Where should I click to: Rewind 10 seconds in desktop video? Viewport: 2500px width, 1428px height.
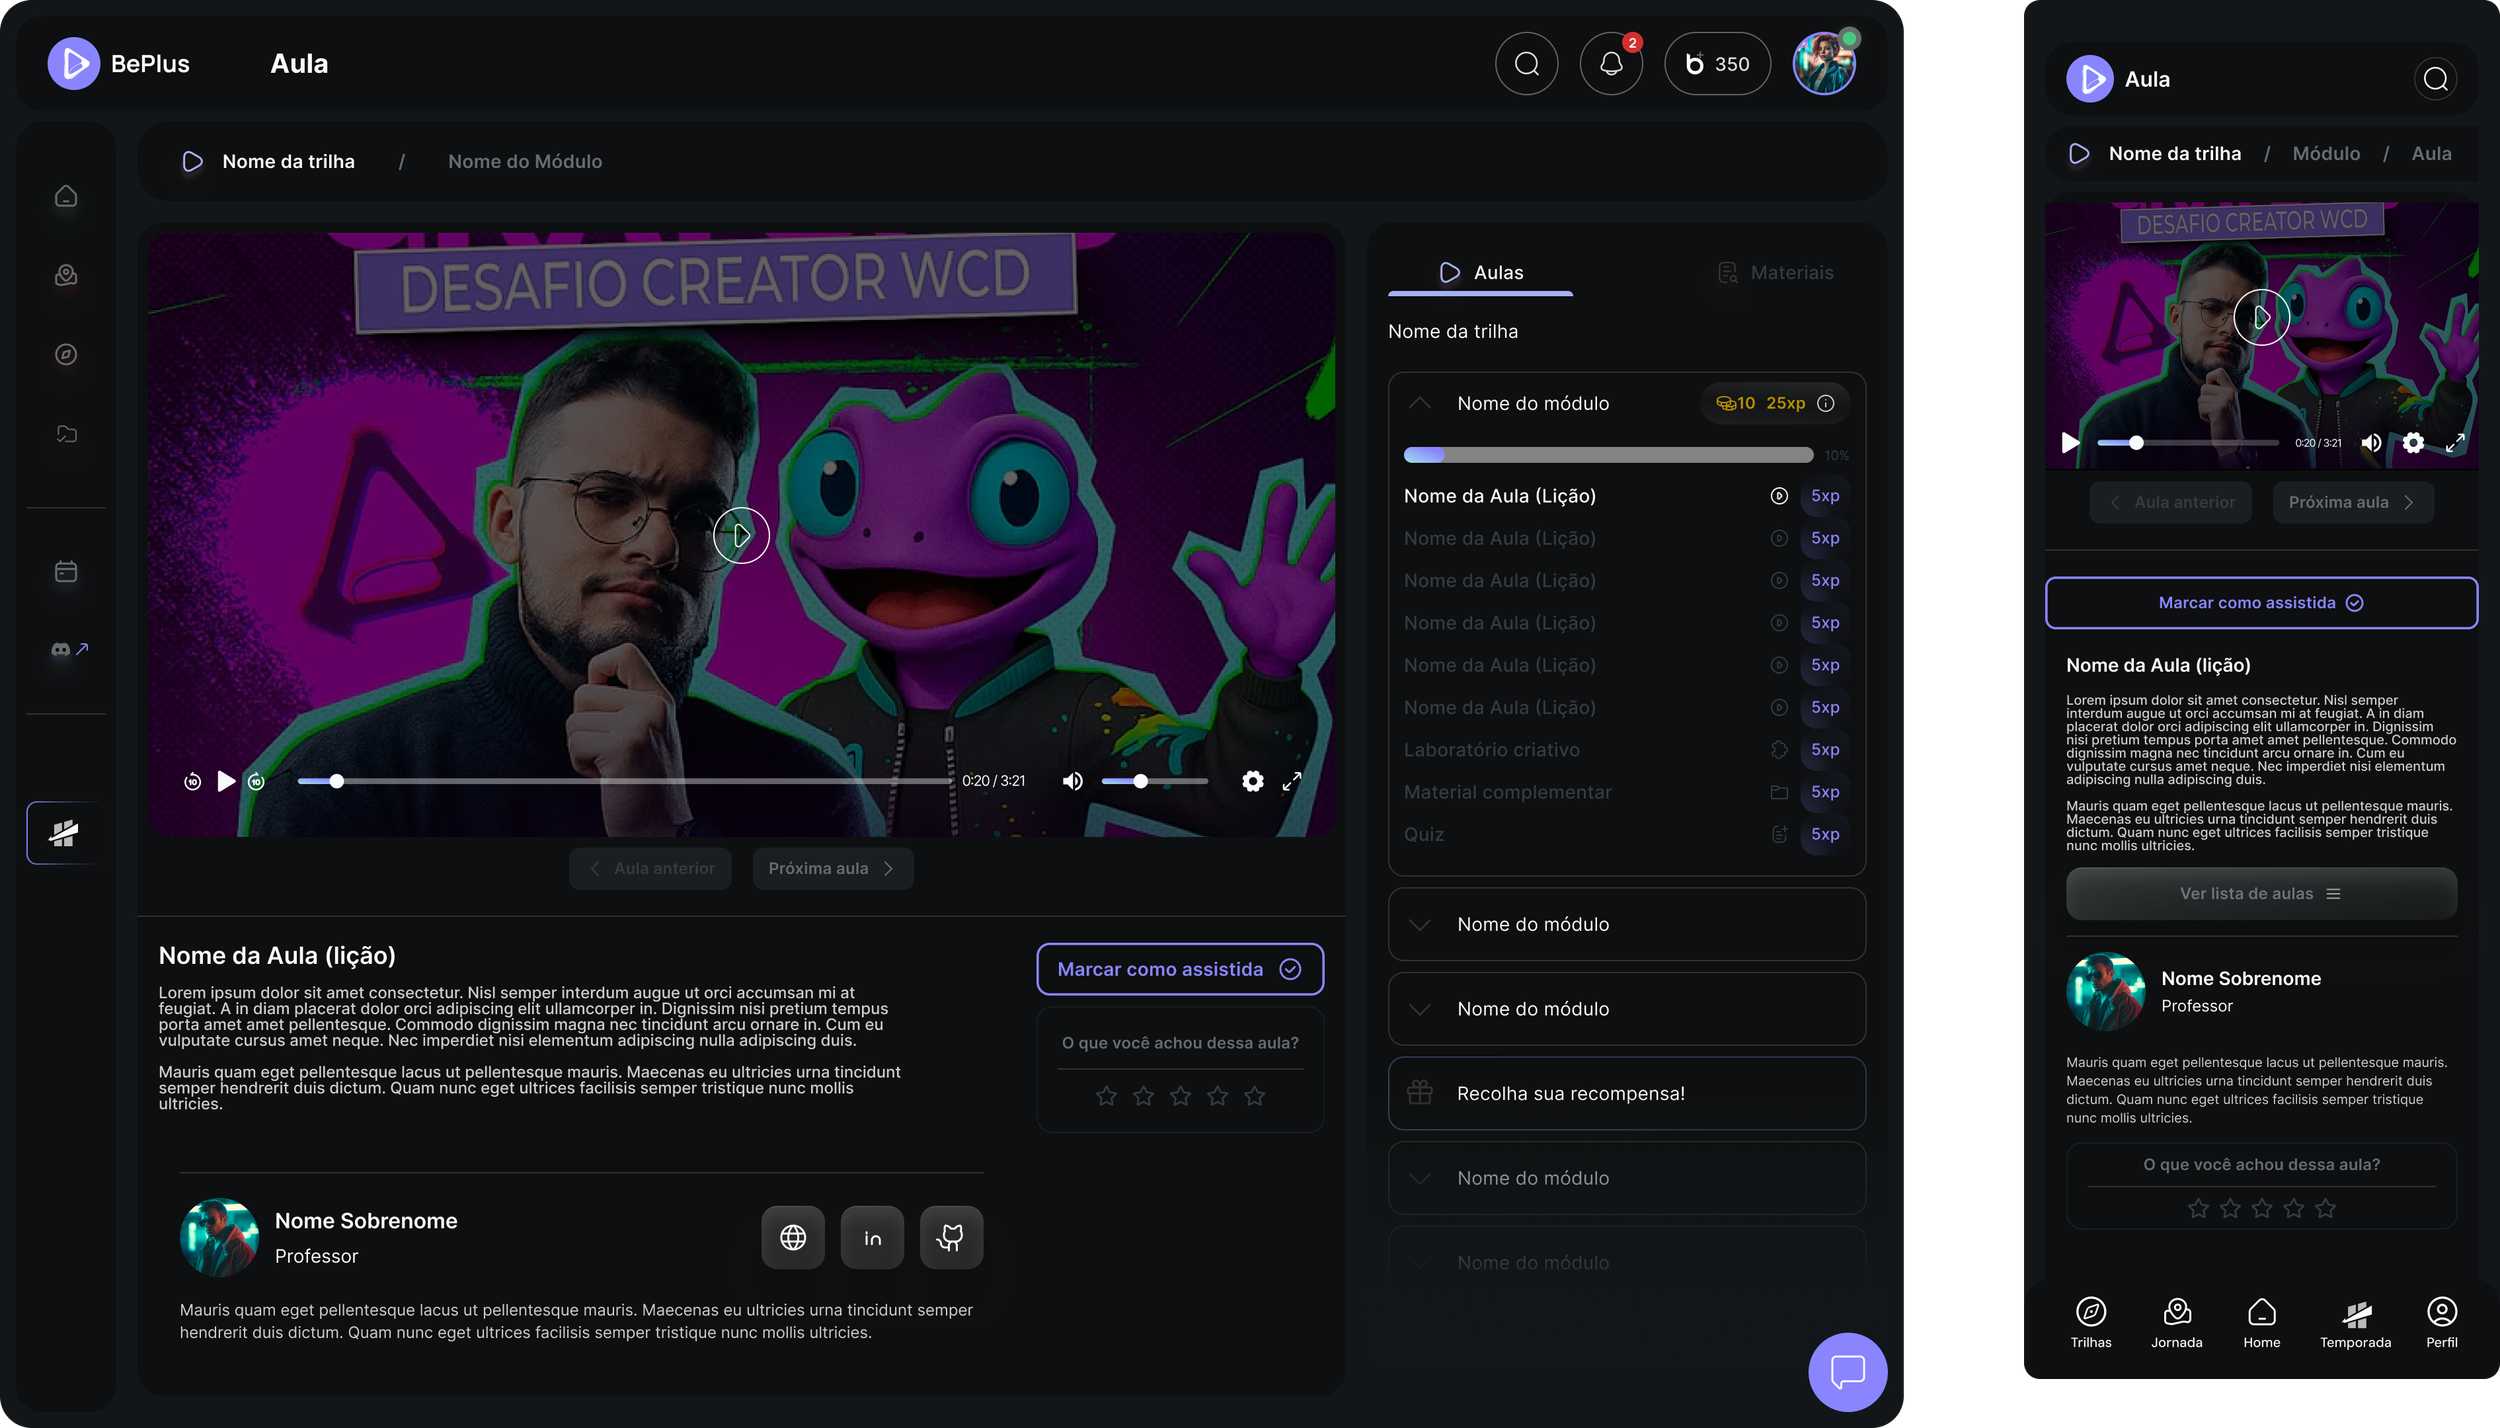192,781
